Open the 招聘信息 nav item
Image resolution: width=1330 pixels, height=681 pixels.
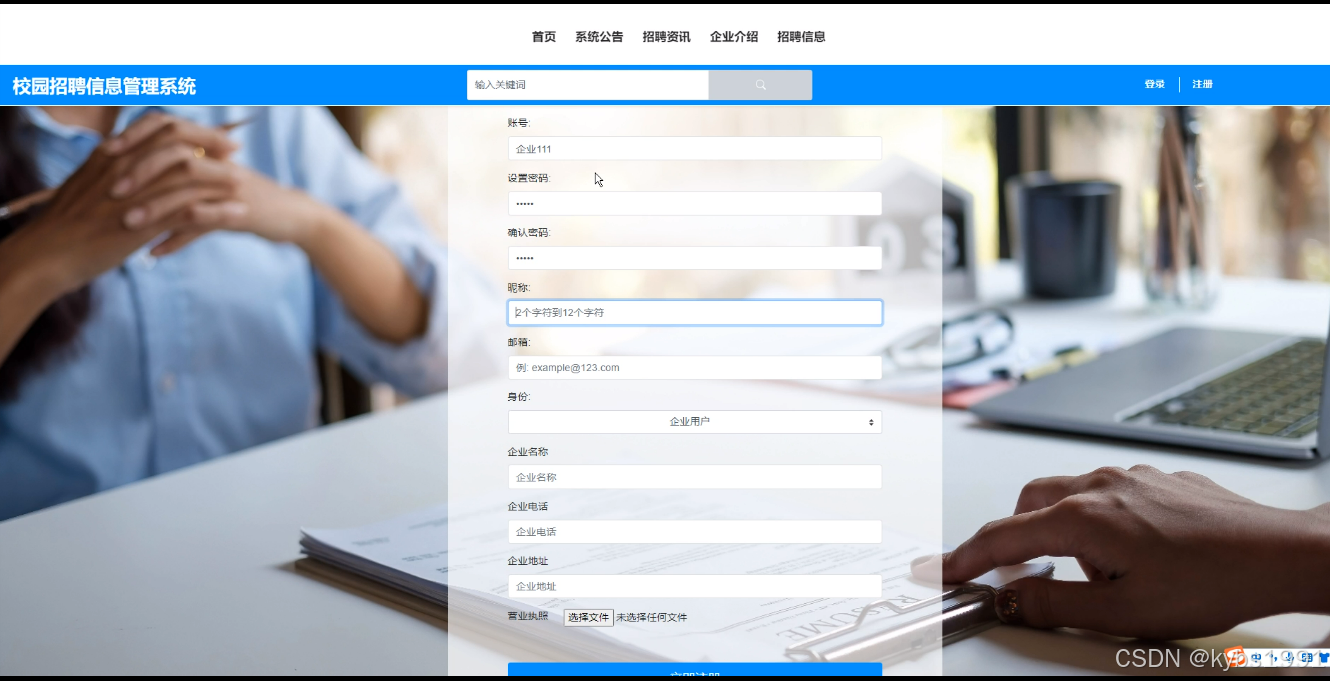(801, 37)
